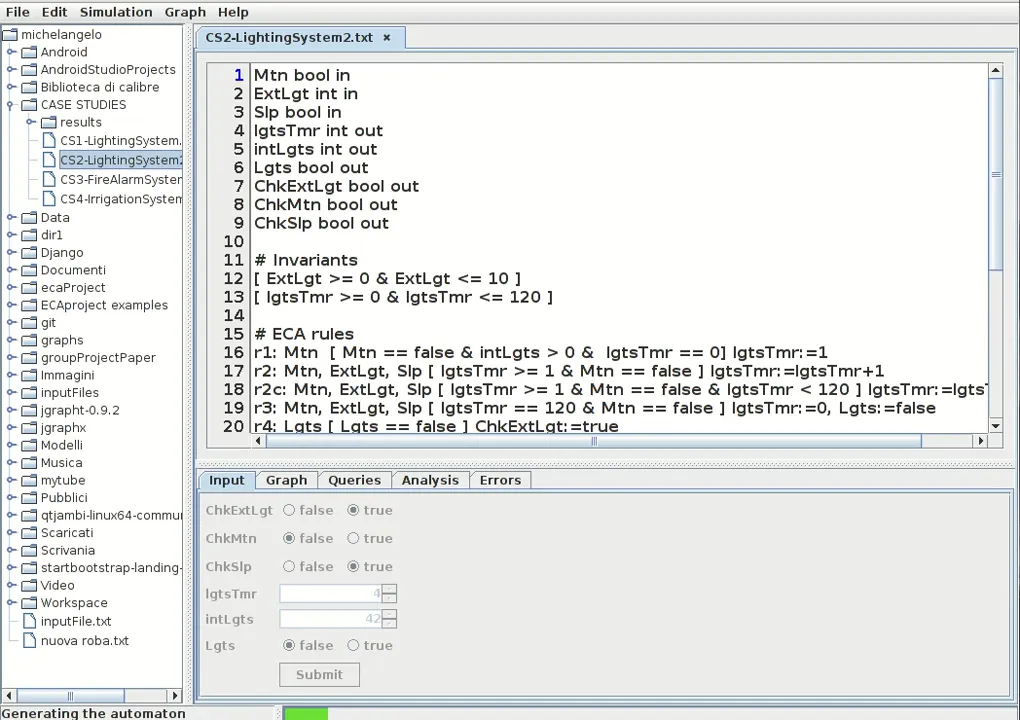This screenshot has height=720, width=1020.
Task: Switch to the Analysis tab
Action: point(430,480)
